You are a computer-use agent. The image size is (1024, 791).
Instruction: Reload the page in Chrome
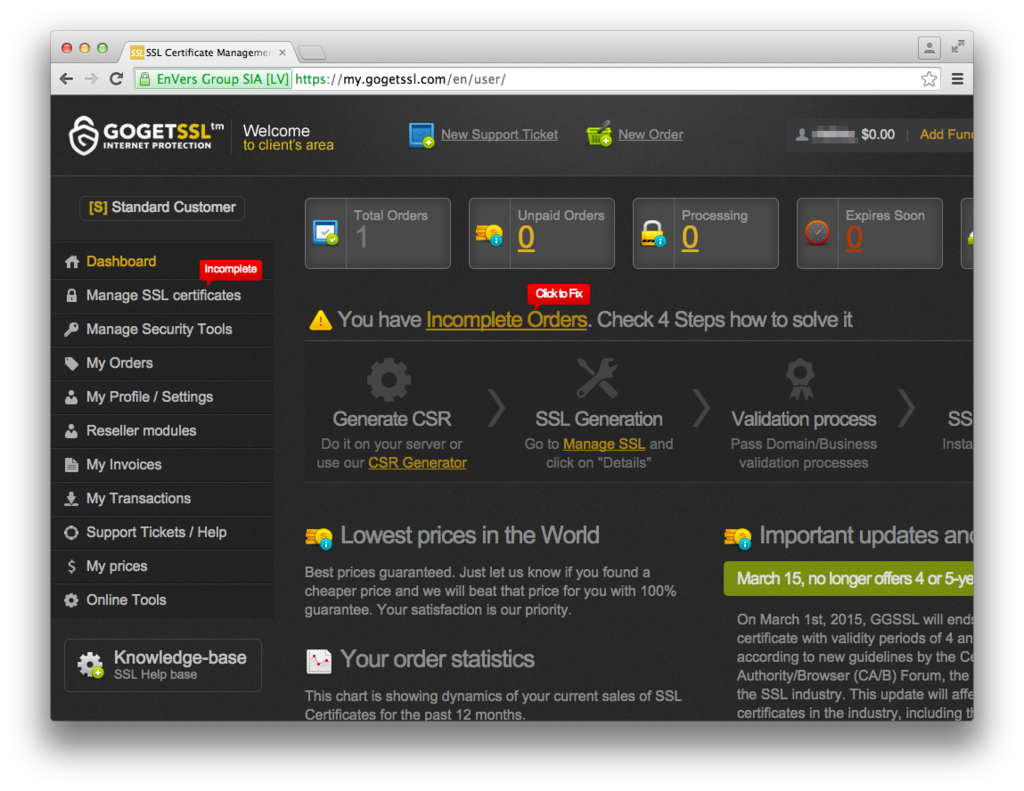116,79
